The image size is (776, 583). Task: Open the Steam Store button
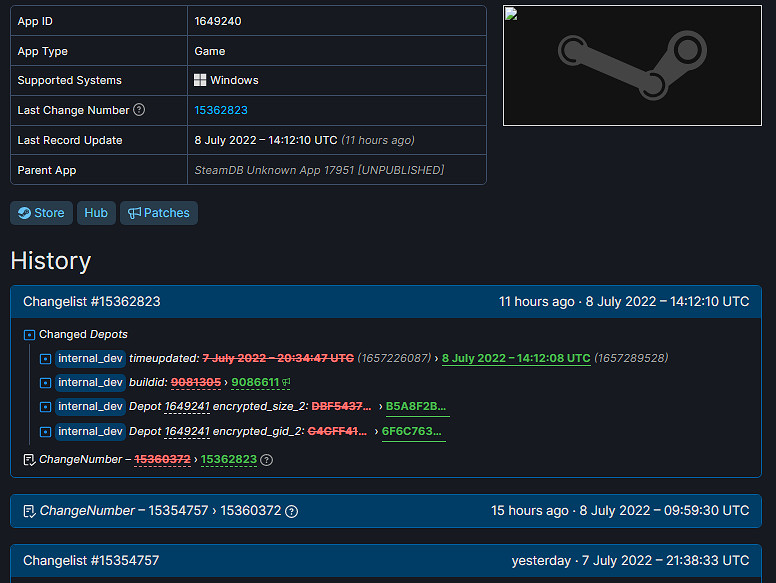click(41, 213)
